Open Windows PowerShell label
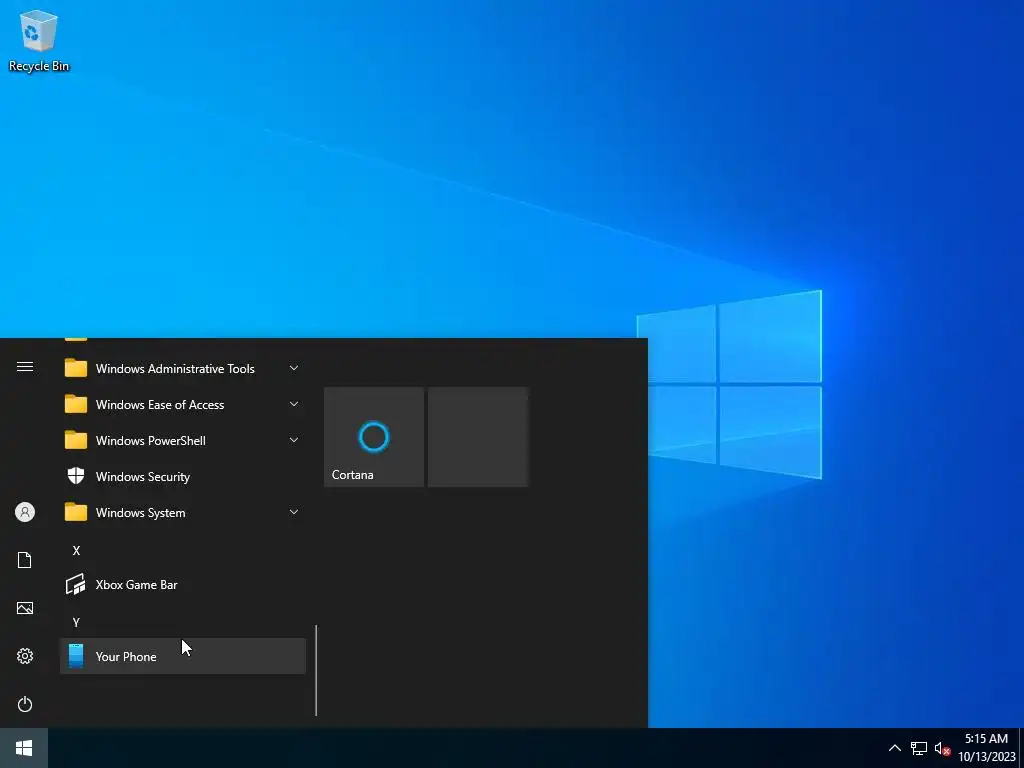1024x768 pixels. tap(151, 441)
